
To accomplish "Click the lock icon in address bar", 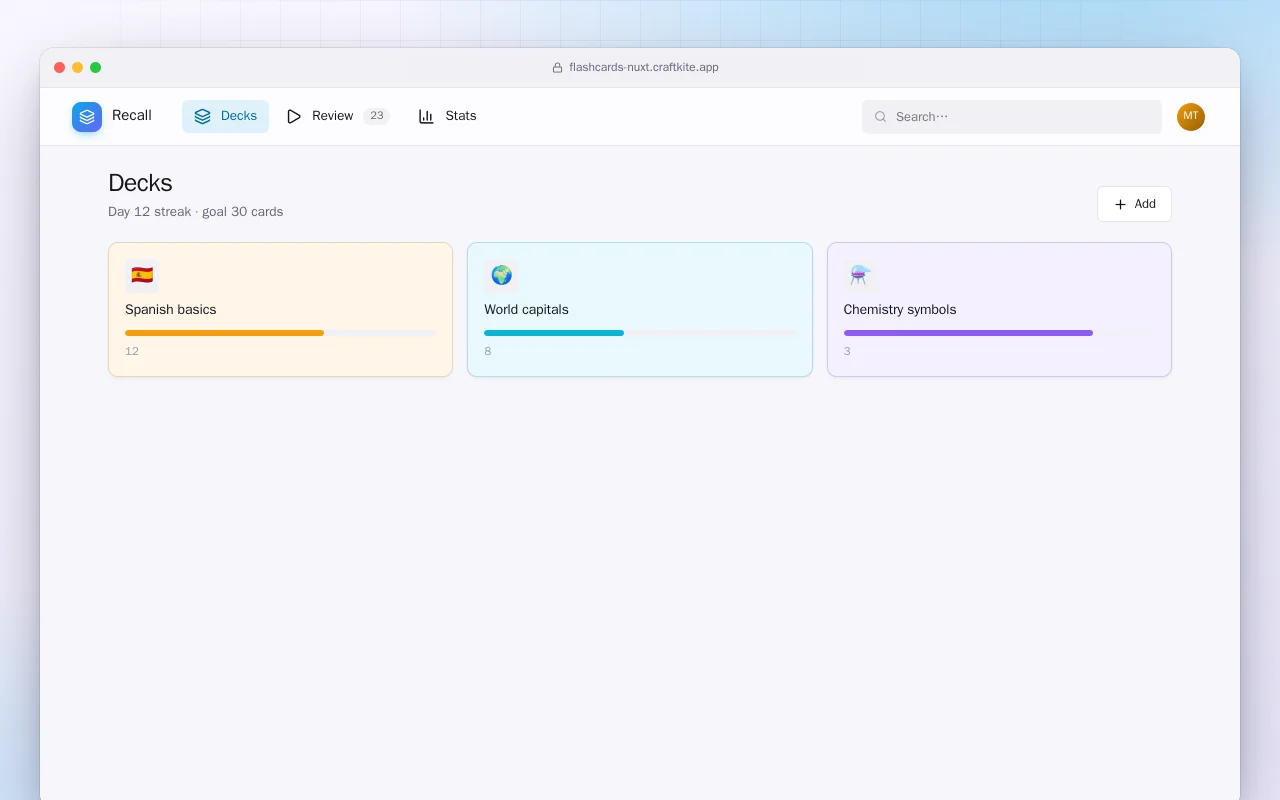I will (558, 68).
